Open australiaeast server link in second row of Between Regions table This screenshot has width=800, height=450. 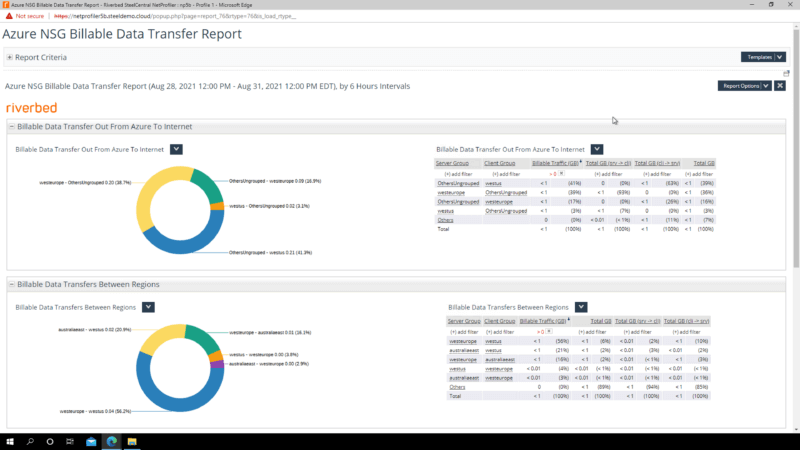464,351
